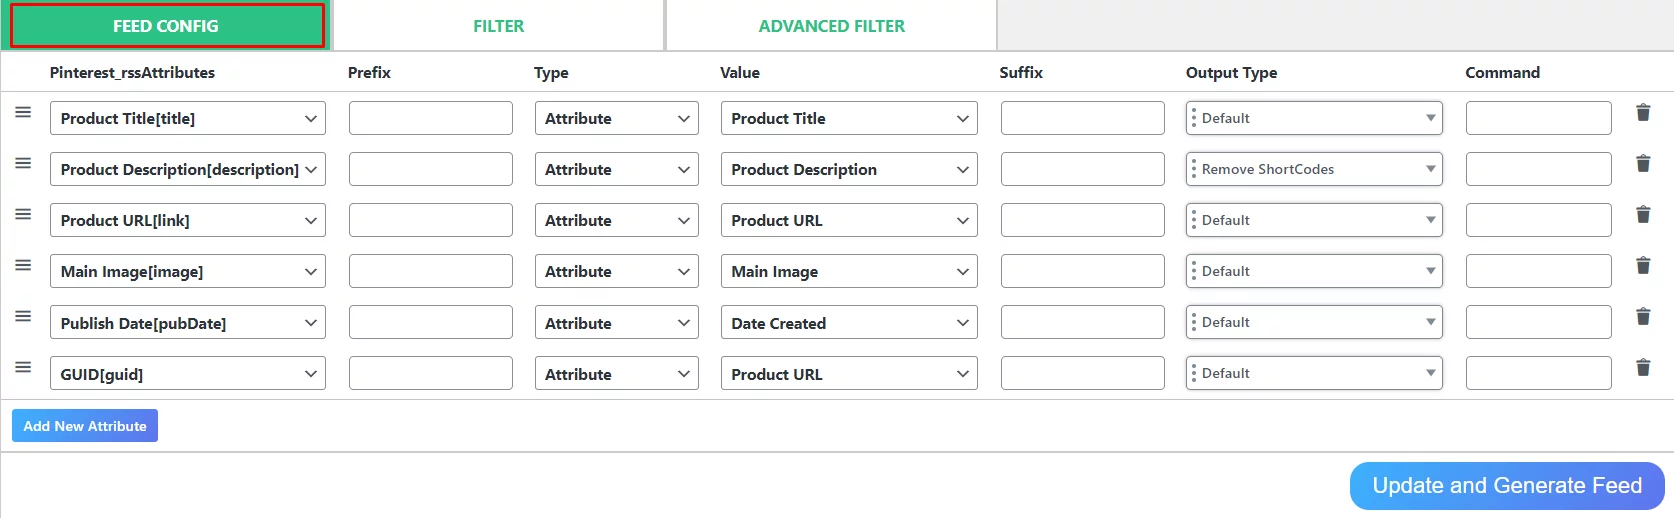Click the Add New Attribute button
1674x518 pixels.
point(85,426)
